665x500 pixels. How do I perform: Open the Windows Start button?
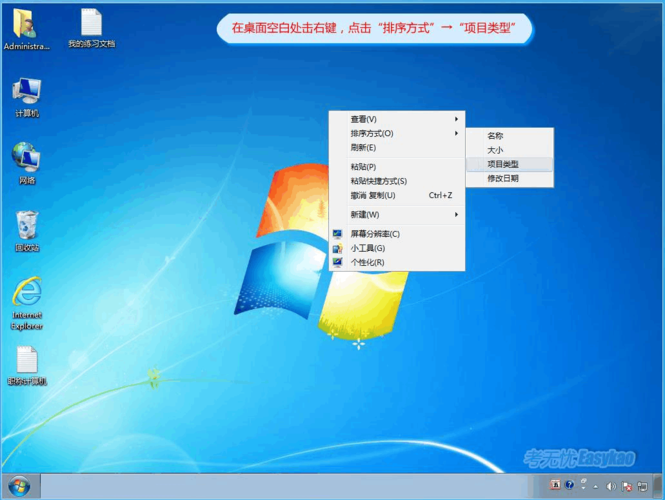20,486
